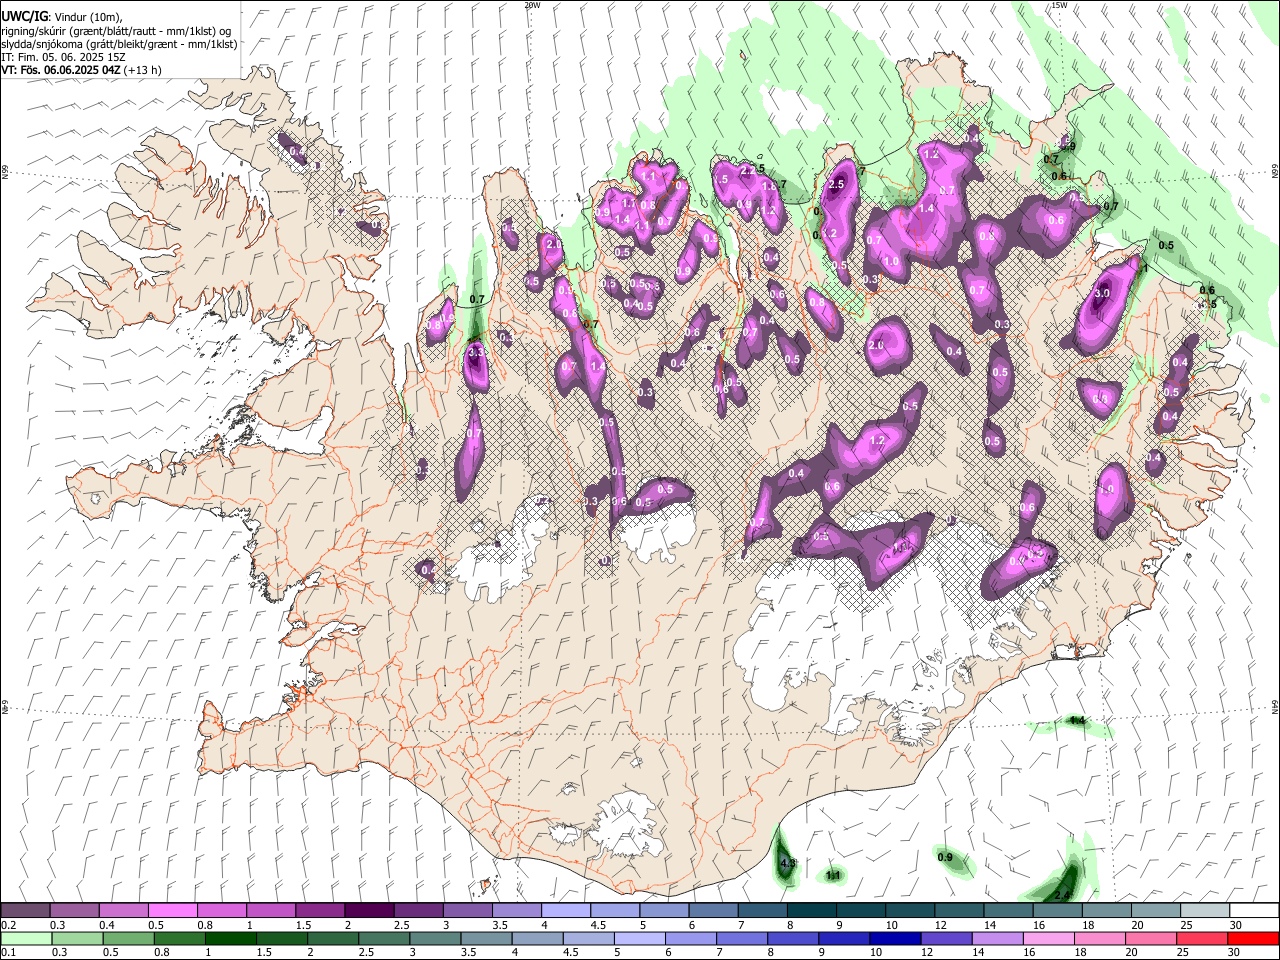Pick the palest green rain swatch between 0.1 and 0.3

25,938
